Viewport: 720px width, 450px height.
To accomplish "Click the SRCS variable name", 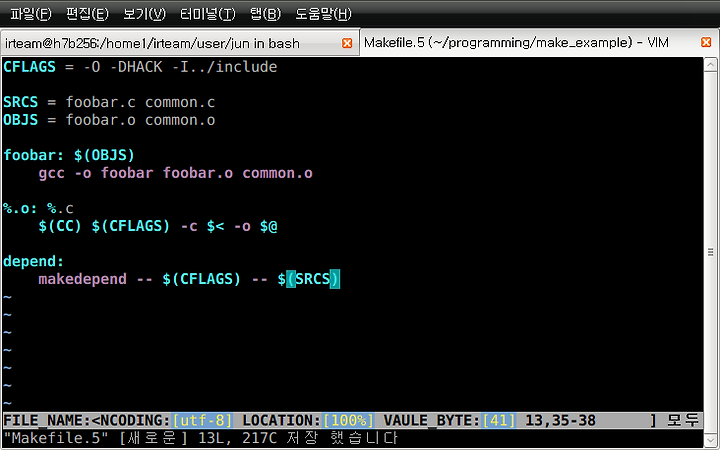I will [x=21, y=102].
